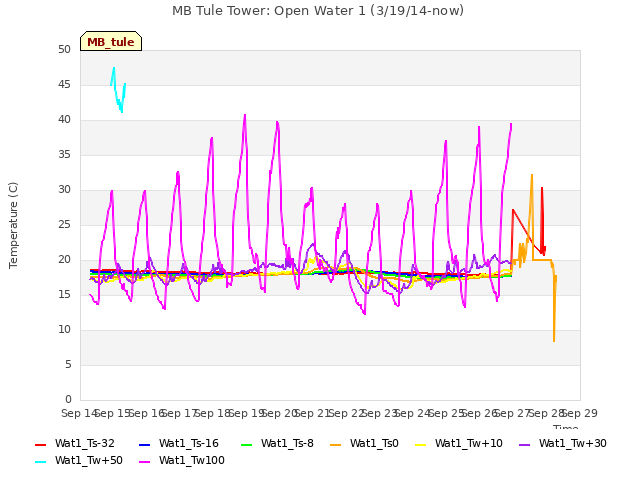Click the chart title MB Tule Tower
This screenshot has height=480, width=640.
click(x=318, y=11)
